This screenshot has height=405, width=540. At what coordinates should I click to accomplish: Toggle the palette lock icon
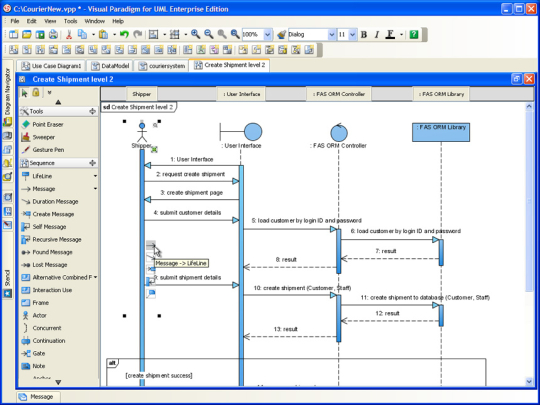point(35,92)
